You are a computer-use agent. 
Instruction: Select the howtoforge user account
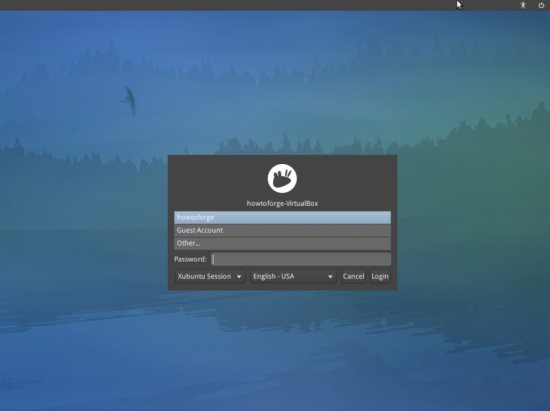point(282,217)
